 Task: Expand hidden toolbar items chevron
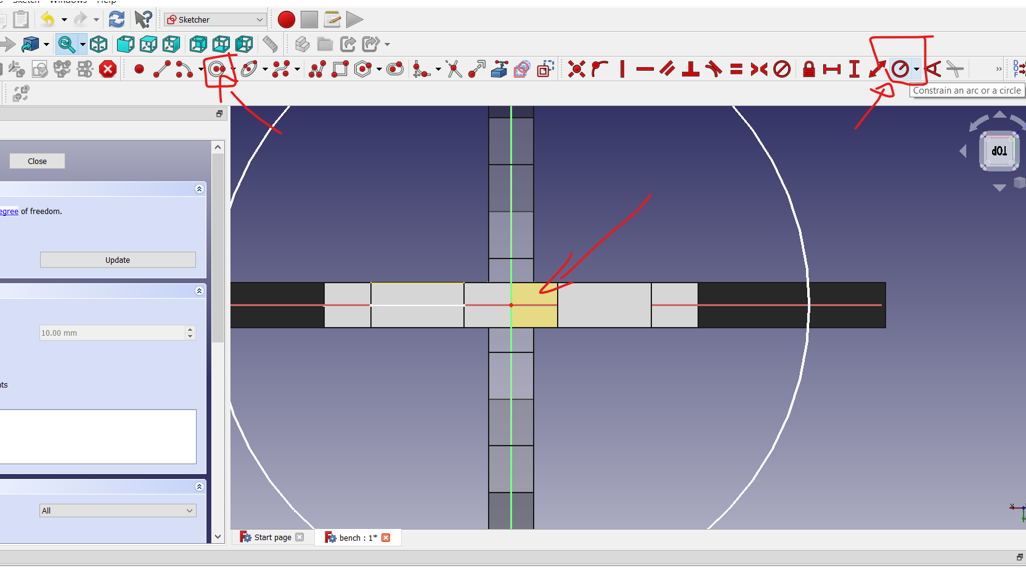coord(999,69)
